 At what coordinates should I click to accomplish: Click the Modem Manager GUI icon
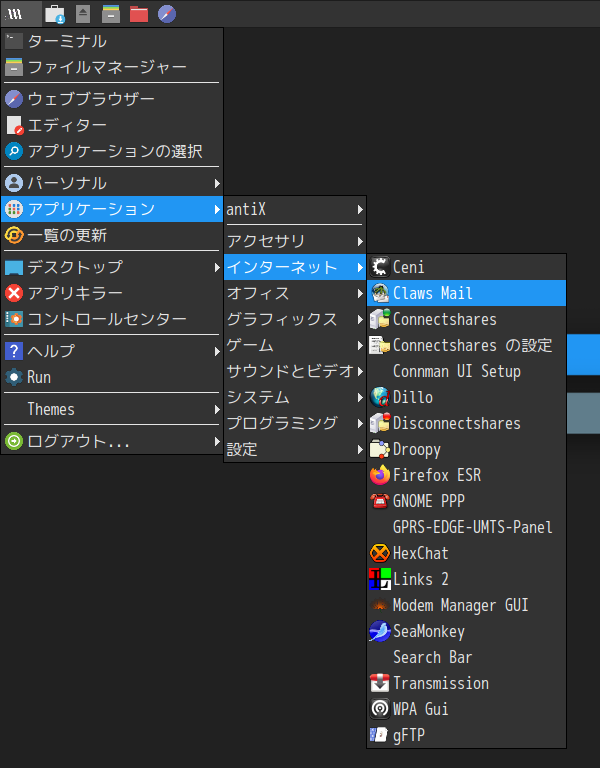pyautogui.click(x=380, y=605)
